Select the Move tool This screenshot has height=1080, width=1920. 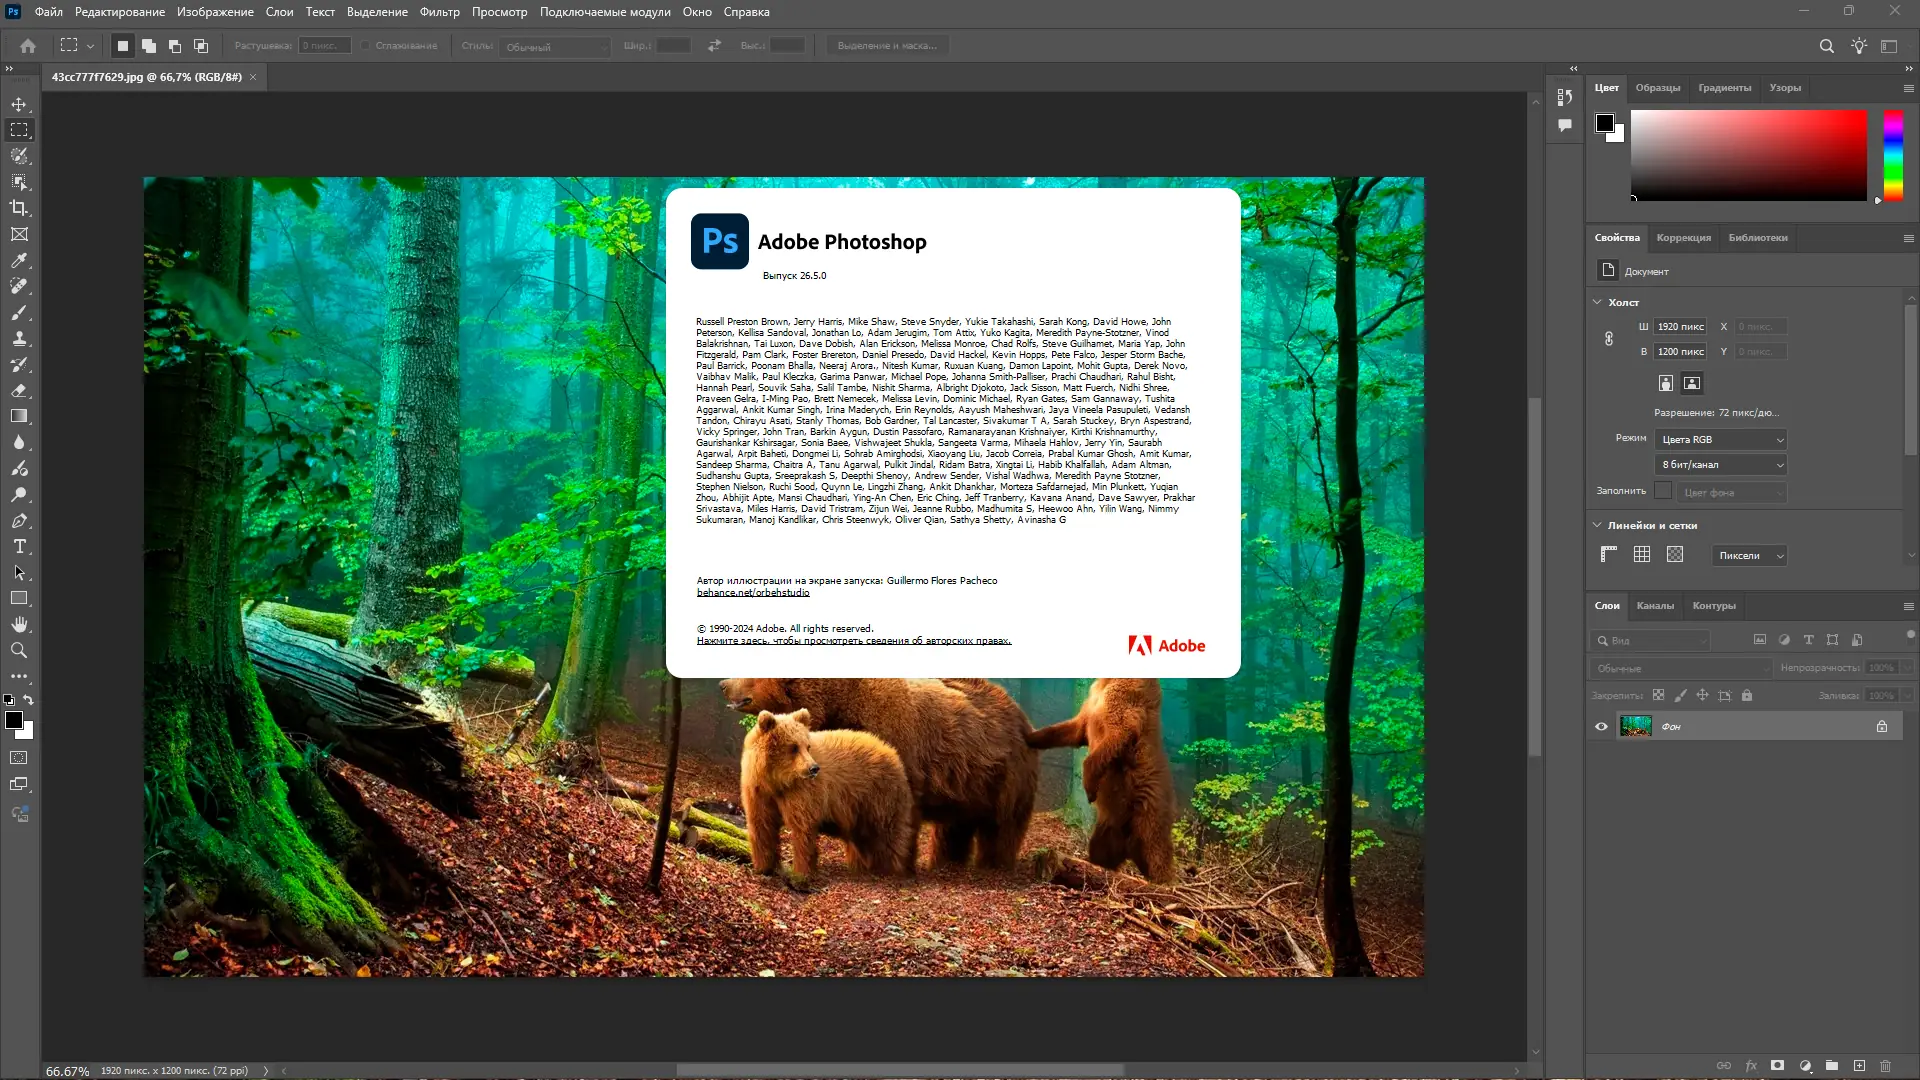click(x=19, y=104)
